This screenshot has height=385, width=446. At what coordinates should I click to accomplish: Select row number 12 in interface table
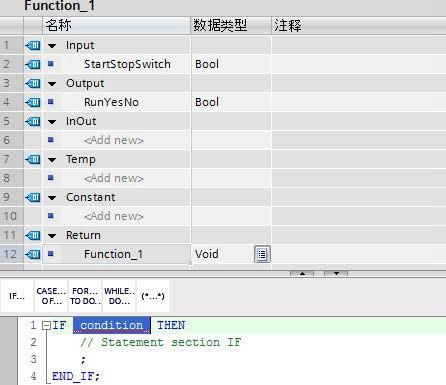12,254
